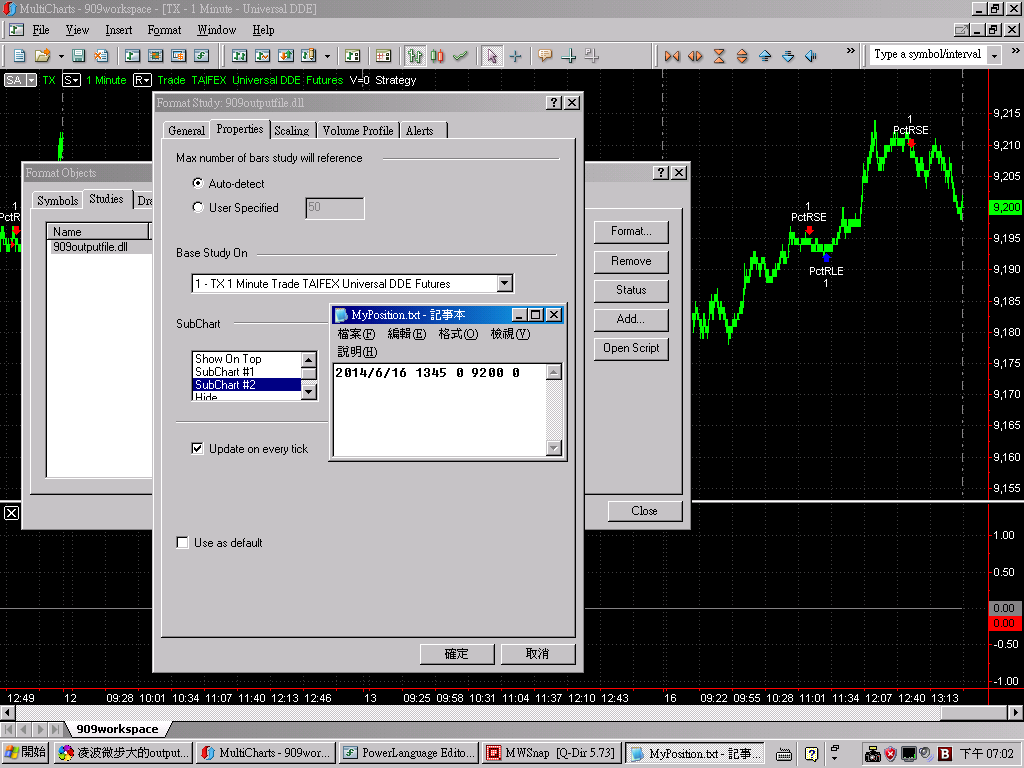Image resolution: width=1024 pixels, height=768 pixels.
Task: Activate the pointer arrow tool
Action: [x=492, y=56]
